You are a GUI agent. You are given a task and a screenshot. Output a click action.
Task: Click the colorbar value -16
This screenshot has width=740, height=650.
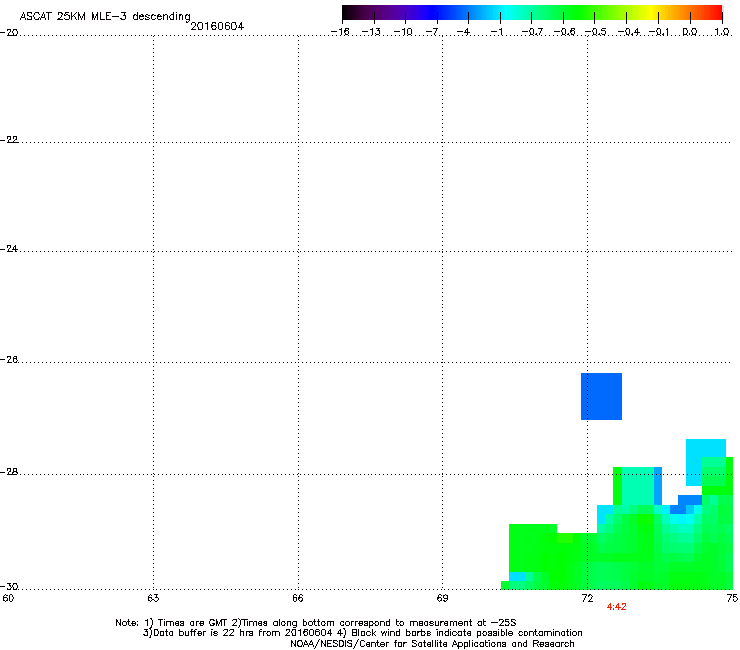point(340,32)
